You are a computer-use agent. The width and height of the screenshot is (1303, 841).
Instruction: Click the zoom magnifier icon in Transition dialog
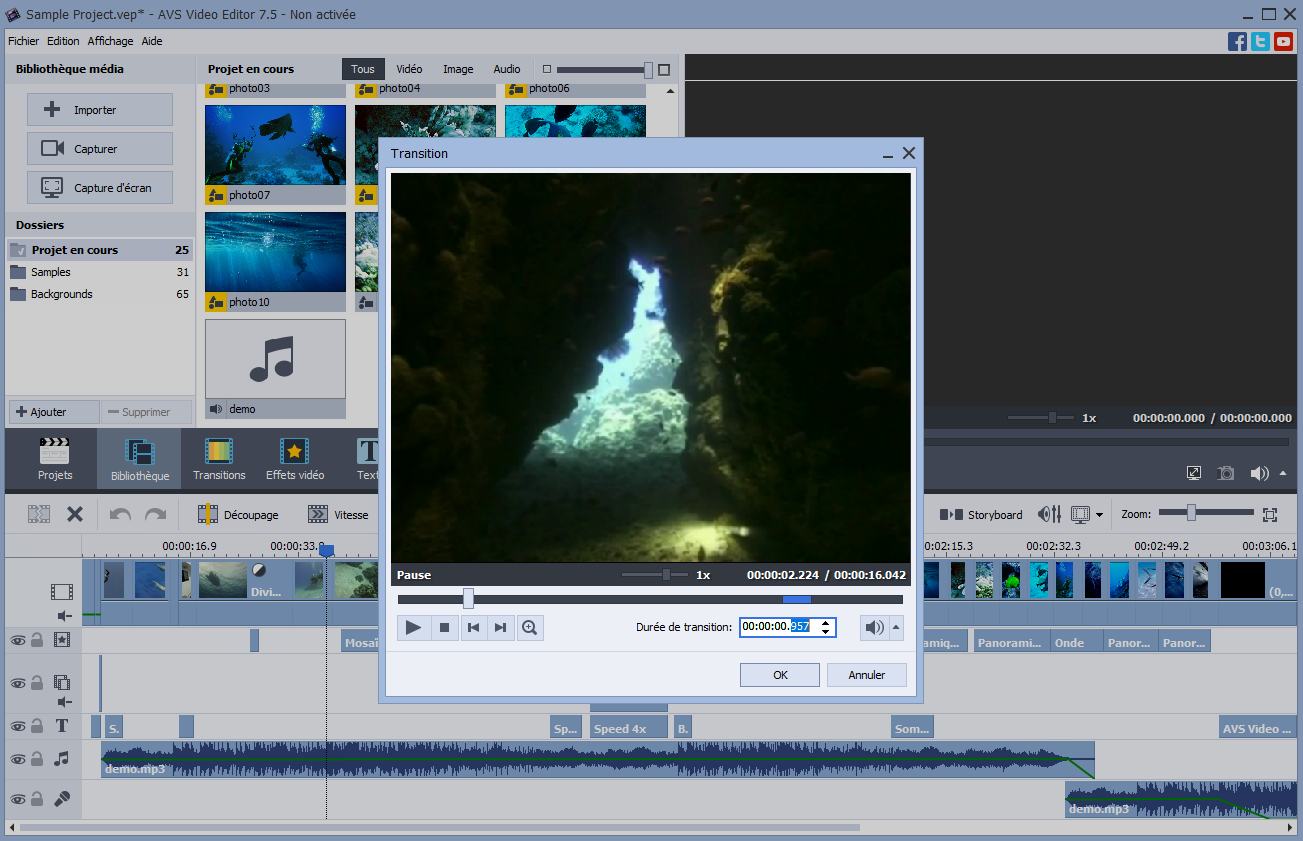tap(530, 628)
